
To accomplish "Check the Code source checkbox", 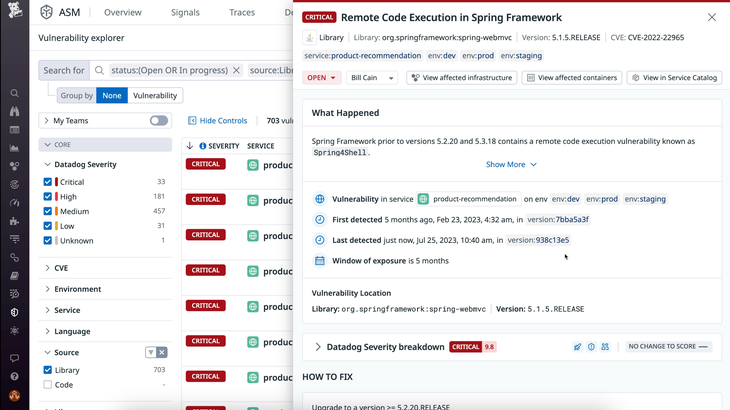I will coord(47,385).
